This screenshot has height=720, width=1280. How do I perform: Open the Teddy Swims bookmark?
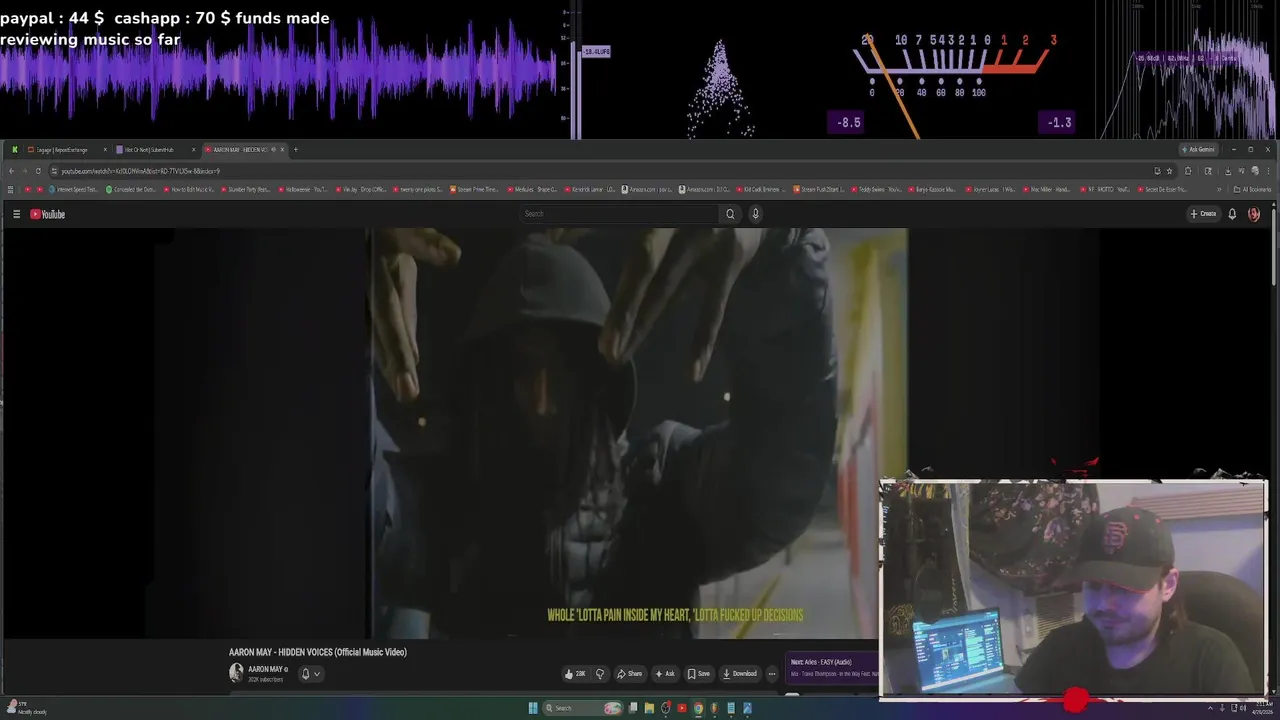pos(877,189)
